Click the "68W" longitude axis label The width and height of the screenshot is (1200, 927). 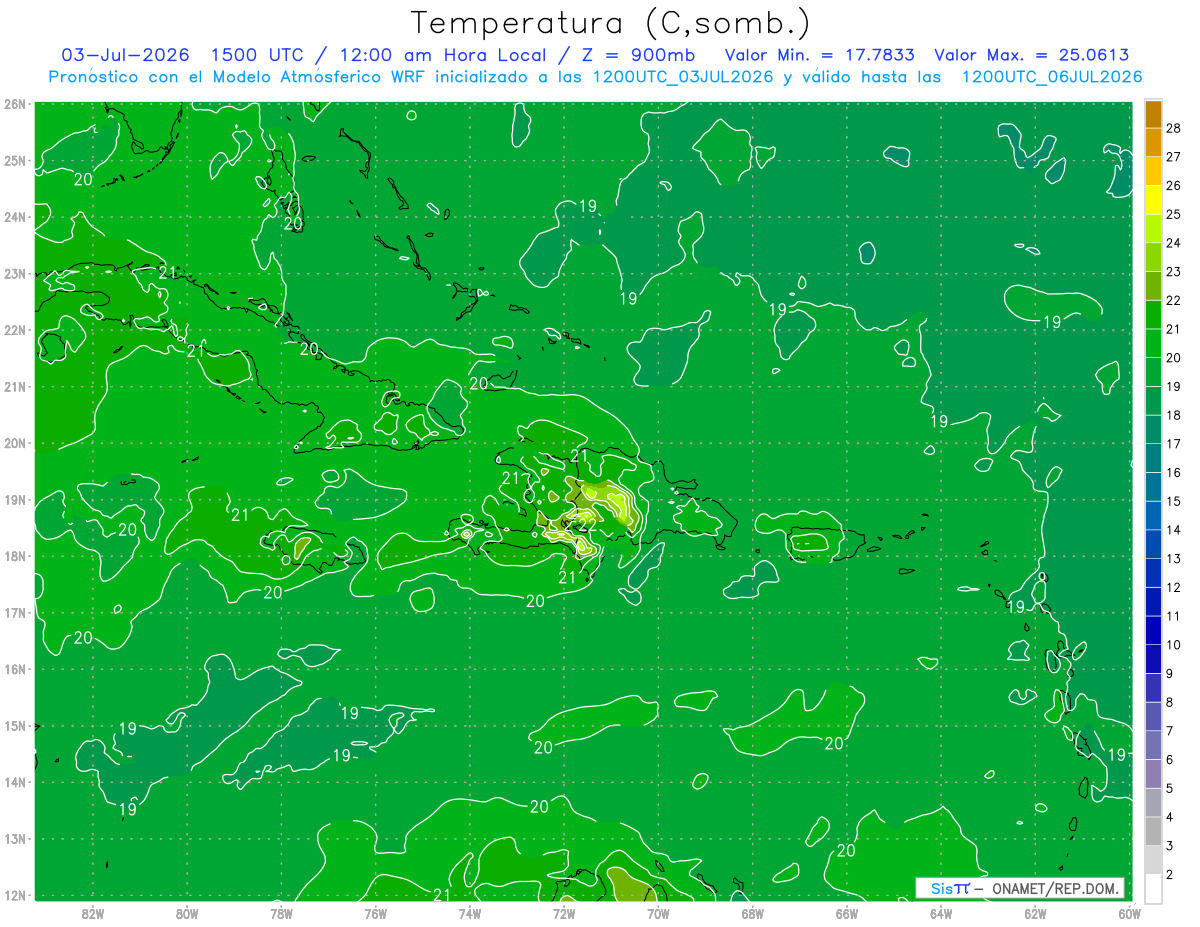(752, 913)
